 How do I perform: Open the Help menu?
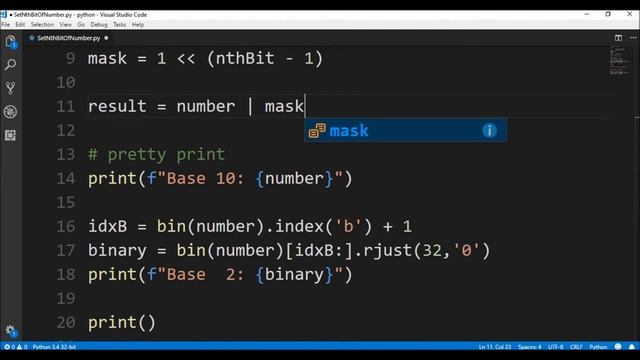138,24
